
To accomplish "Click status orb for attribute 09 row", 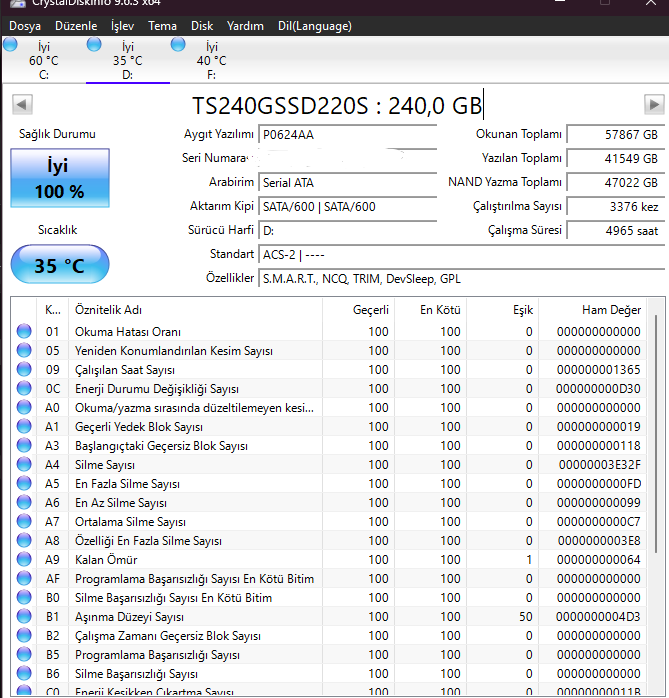I will pos(24,369).
